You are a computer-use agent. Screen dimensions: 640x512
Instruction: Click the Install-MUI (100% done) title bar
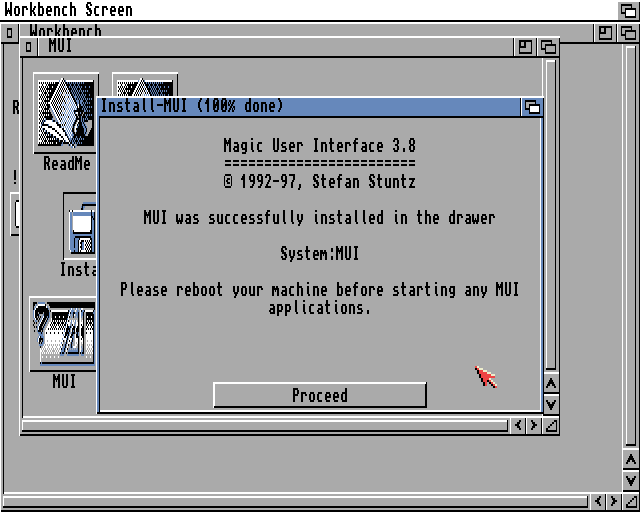309,107
